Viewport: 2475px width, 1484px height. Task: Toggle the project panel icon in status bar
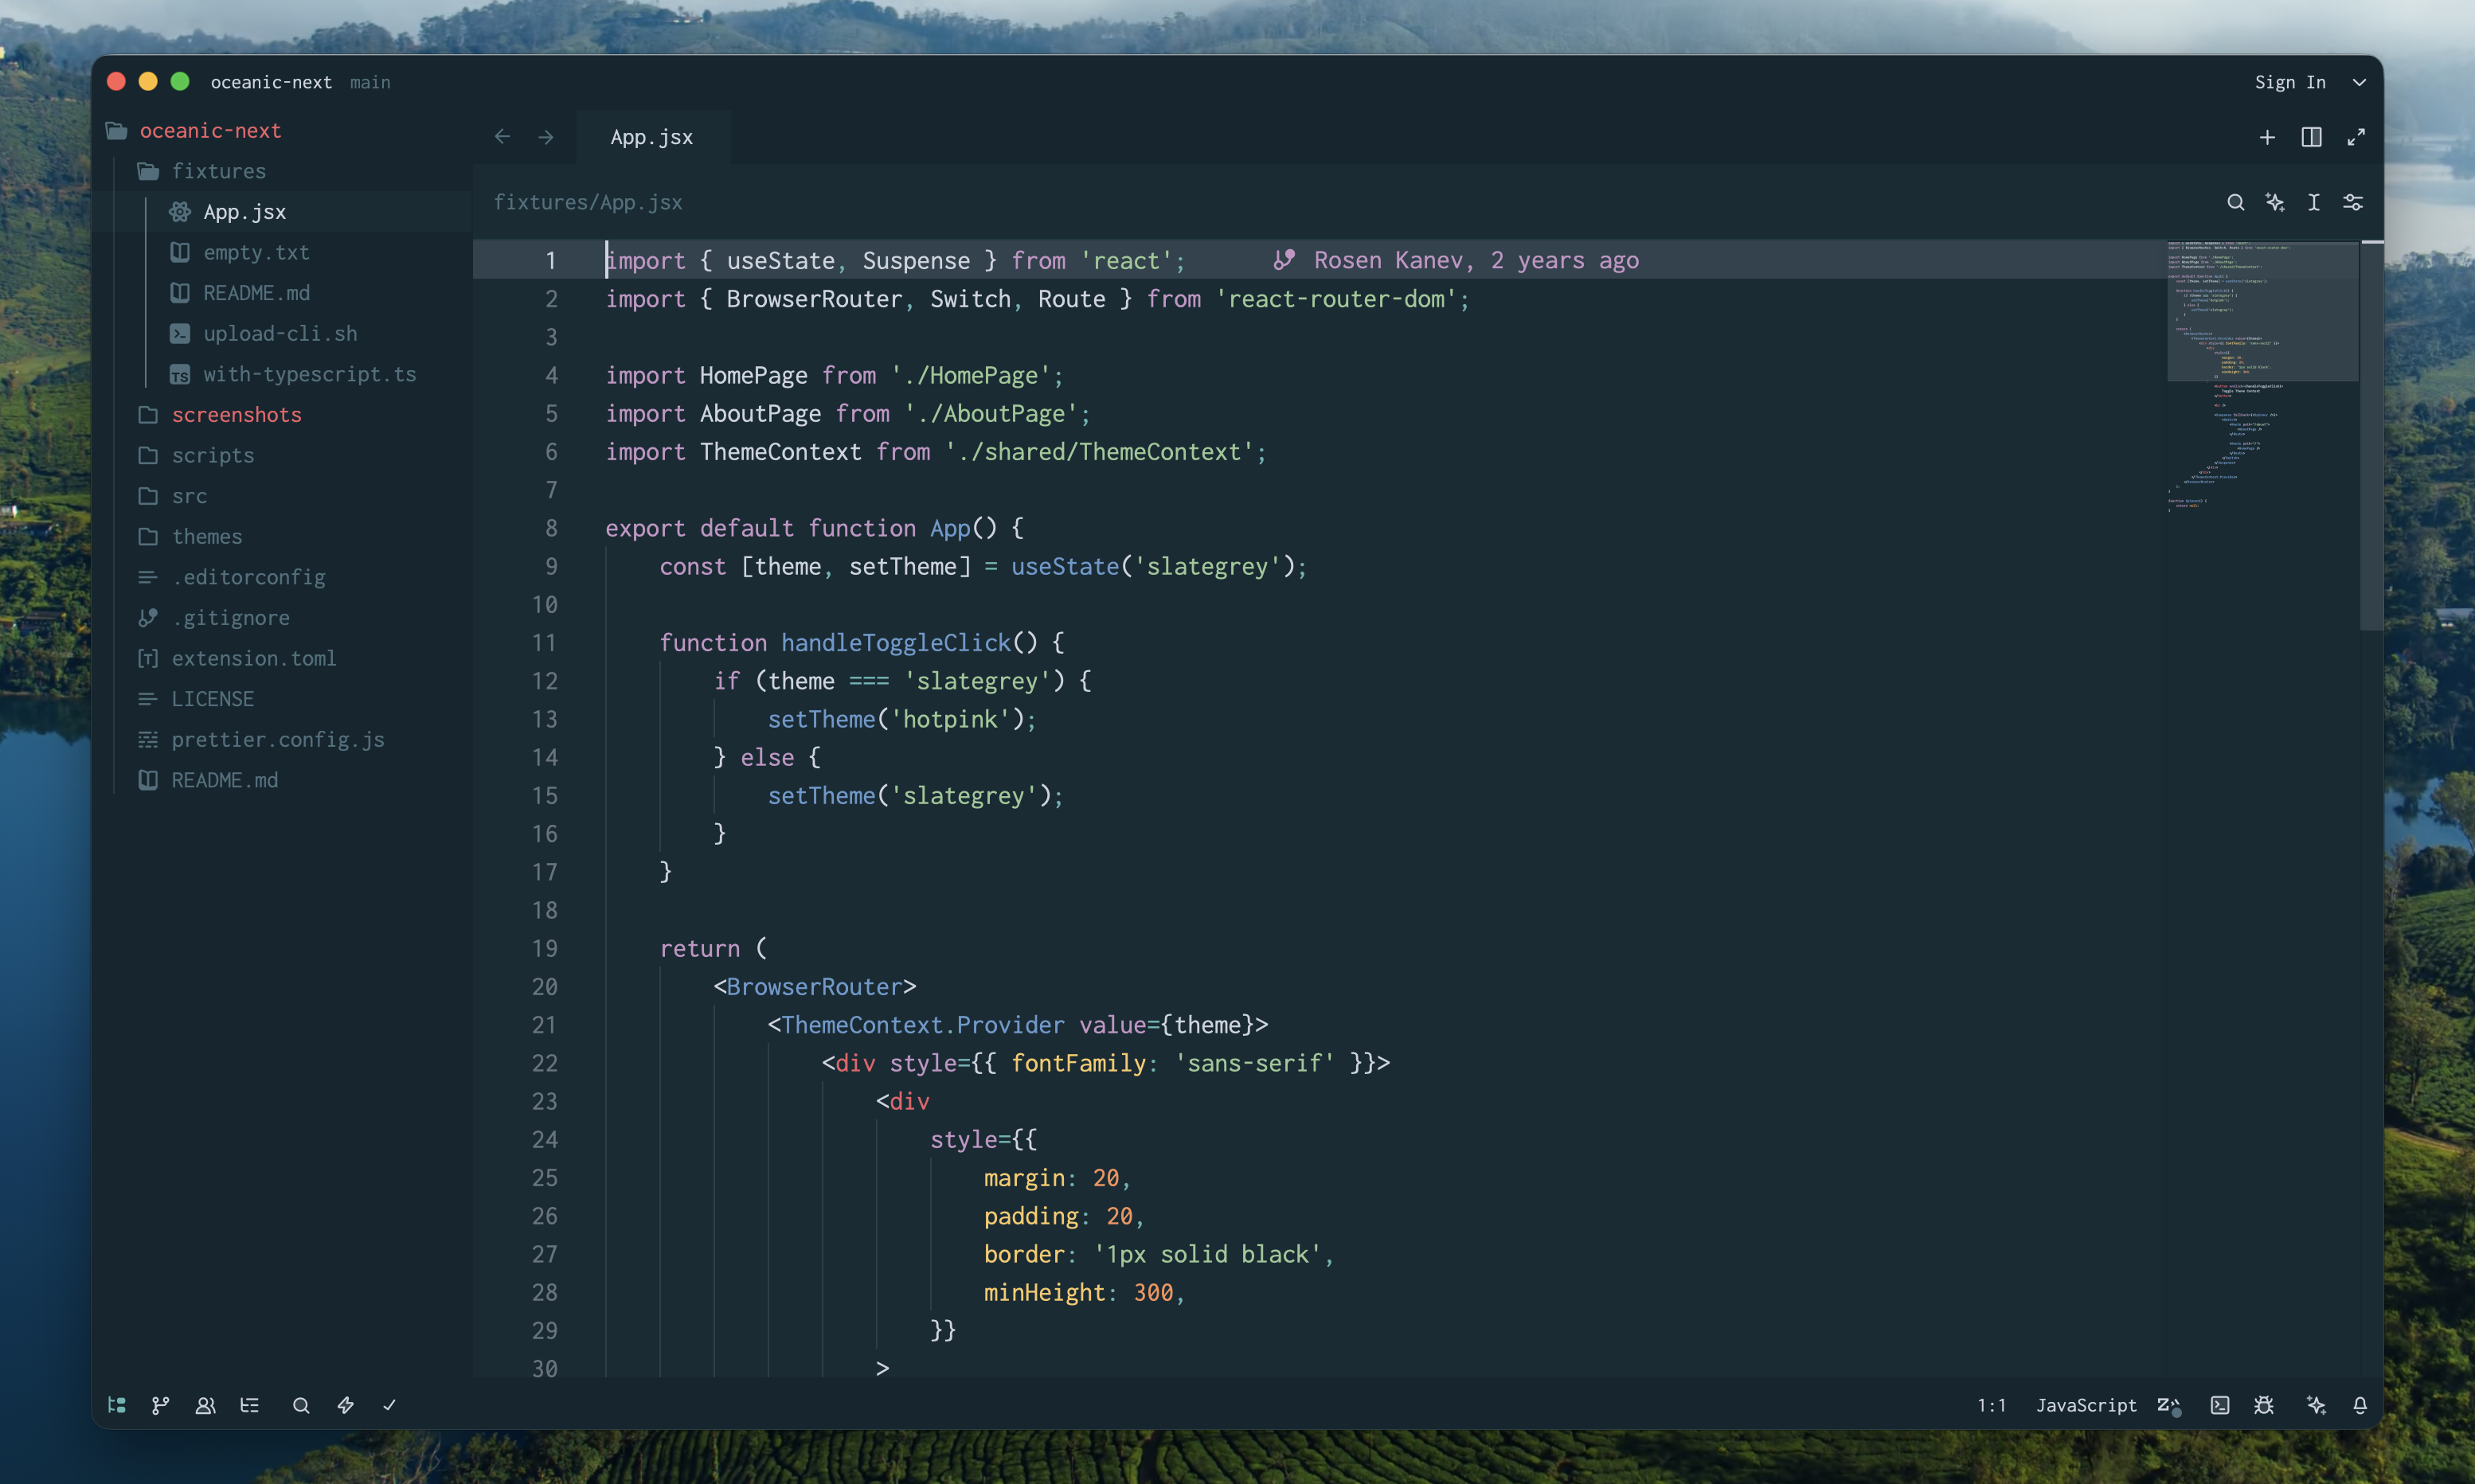[117, 1405]
